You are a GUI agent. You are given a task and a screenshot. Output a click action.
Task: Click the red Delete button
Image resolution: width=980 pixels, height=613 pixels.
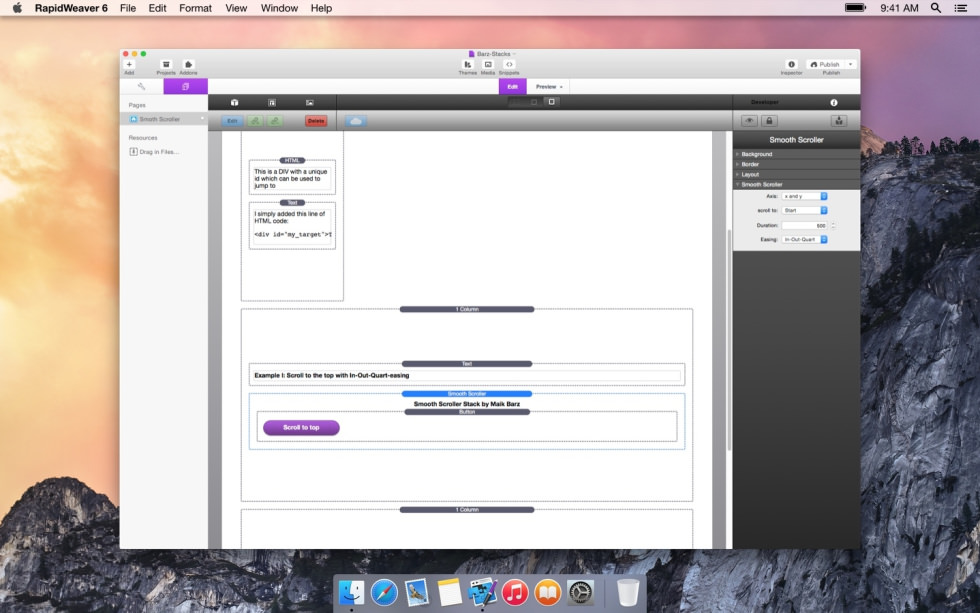point(316,121)
